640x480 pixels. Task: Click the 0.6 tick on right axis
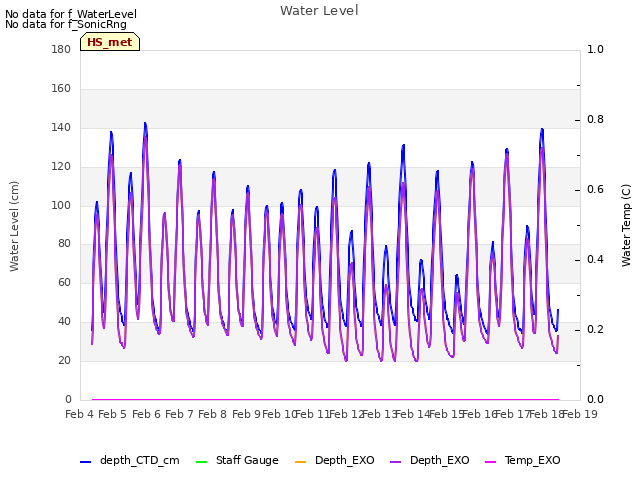pyautogui.click(x=595, y=189)
